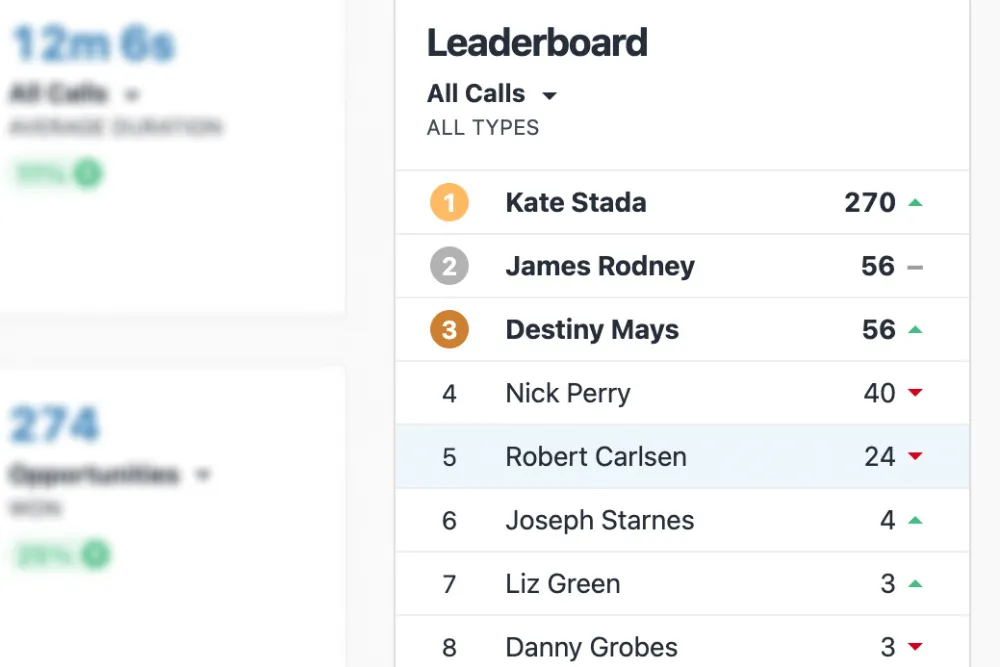Click the silver second-place rank badge
The image size is (1000, 667).
[449, 266]
